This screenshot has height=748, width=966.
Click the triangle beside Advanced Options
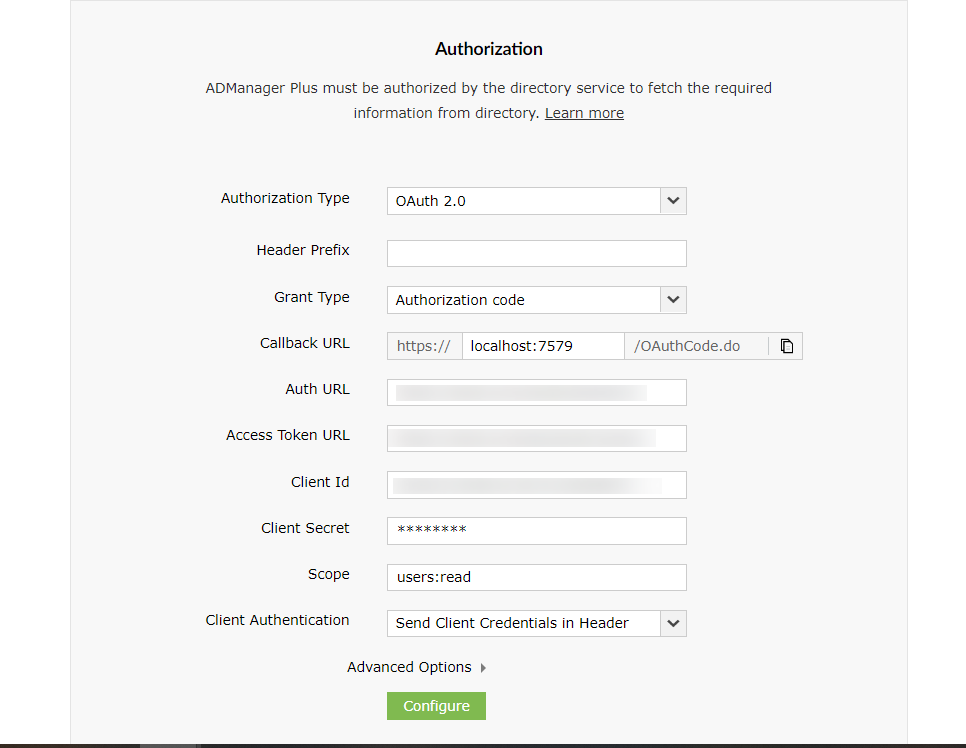(484, 668)
